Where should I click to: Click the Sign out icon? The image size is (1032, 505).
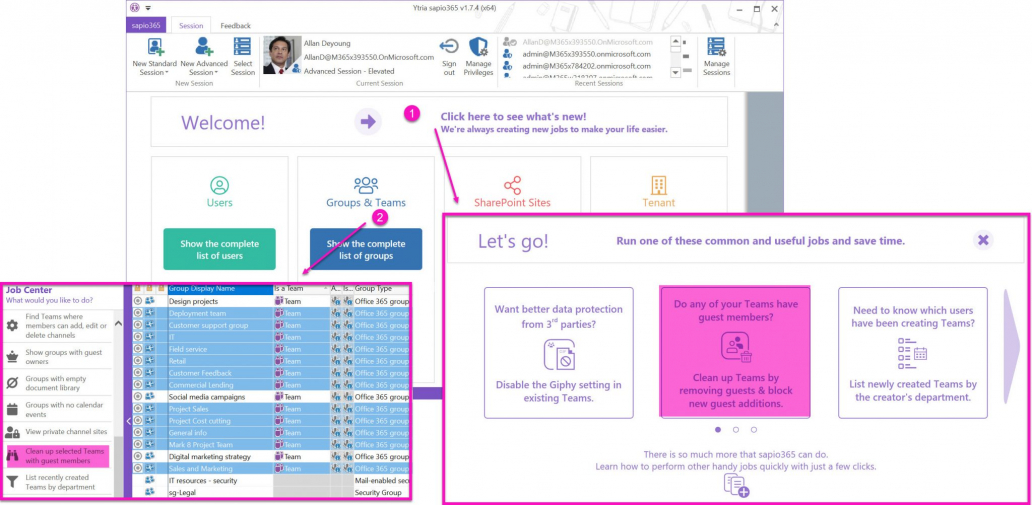pos(449,47)
